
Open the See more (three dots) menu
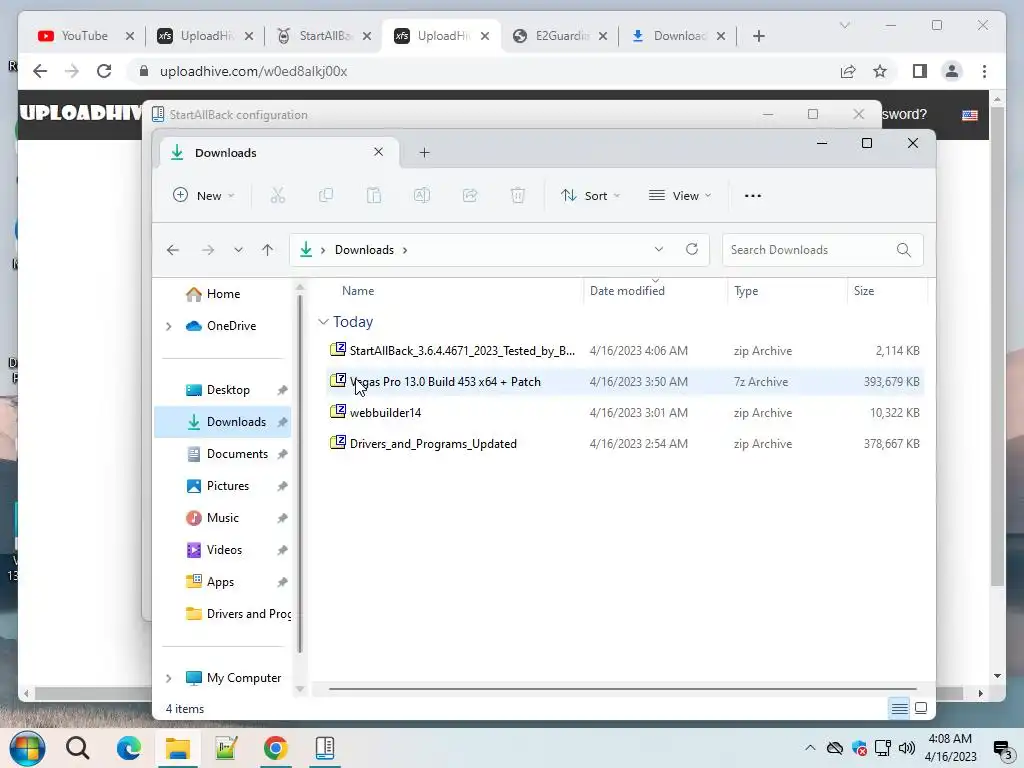(x=752, y=195)
